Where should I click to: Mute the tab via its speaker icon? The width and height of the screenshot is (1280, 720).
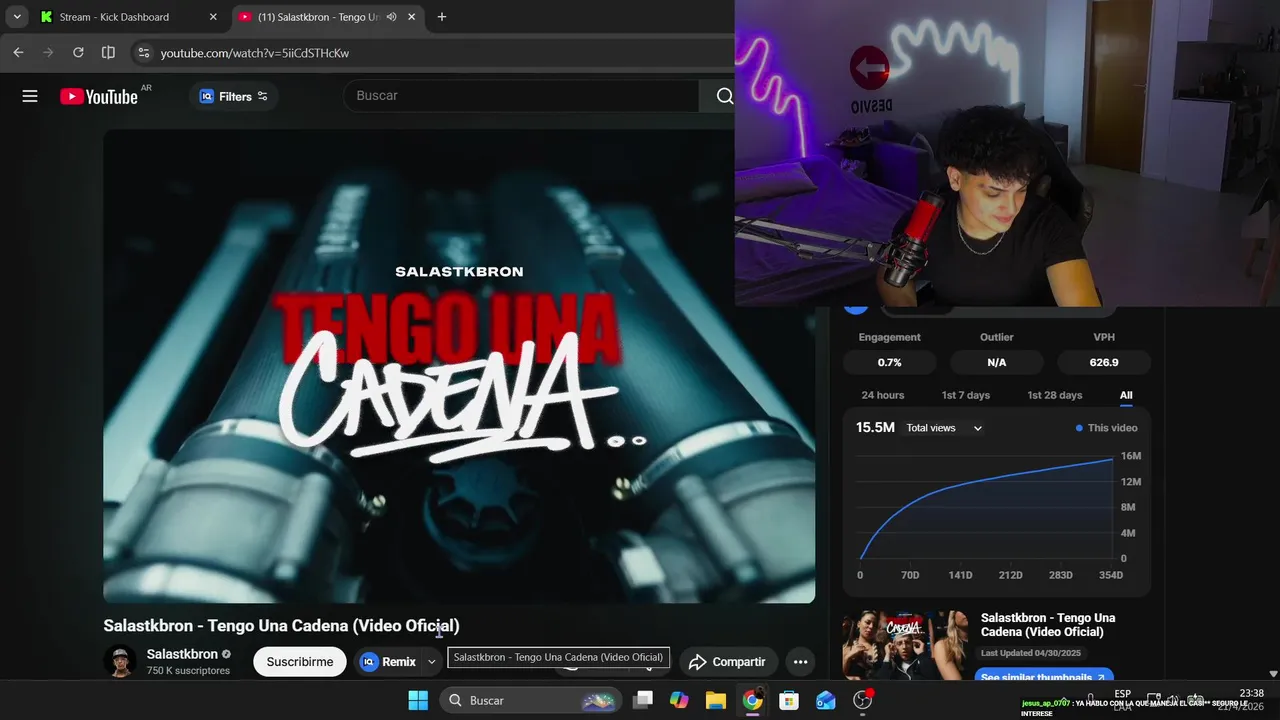click(392, 17)
